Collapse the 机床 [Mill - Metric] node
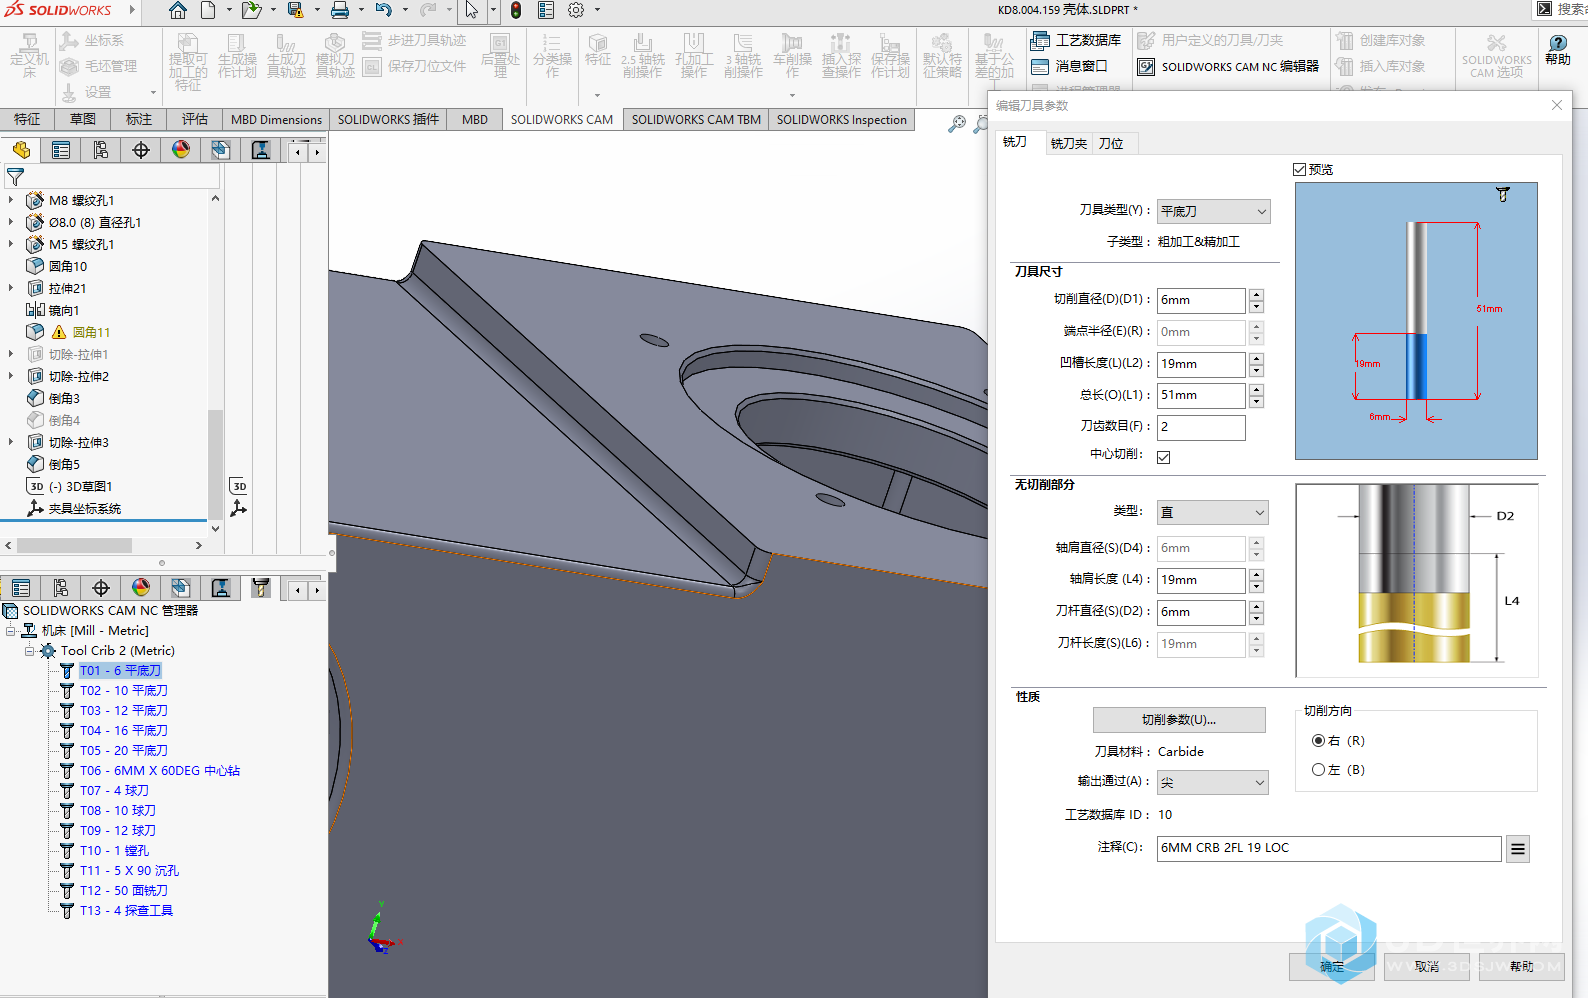 (11, 631)
